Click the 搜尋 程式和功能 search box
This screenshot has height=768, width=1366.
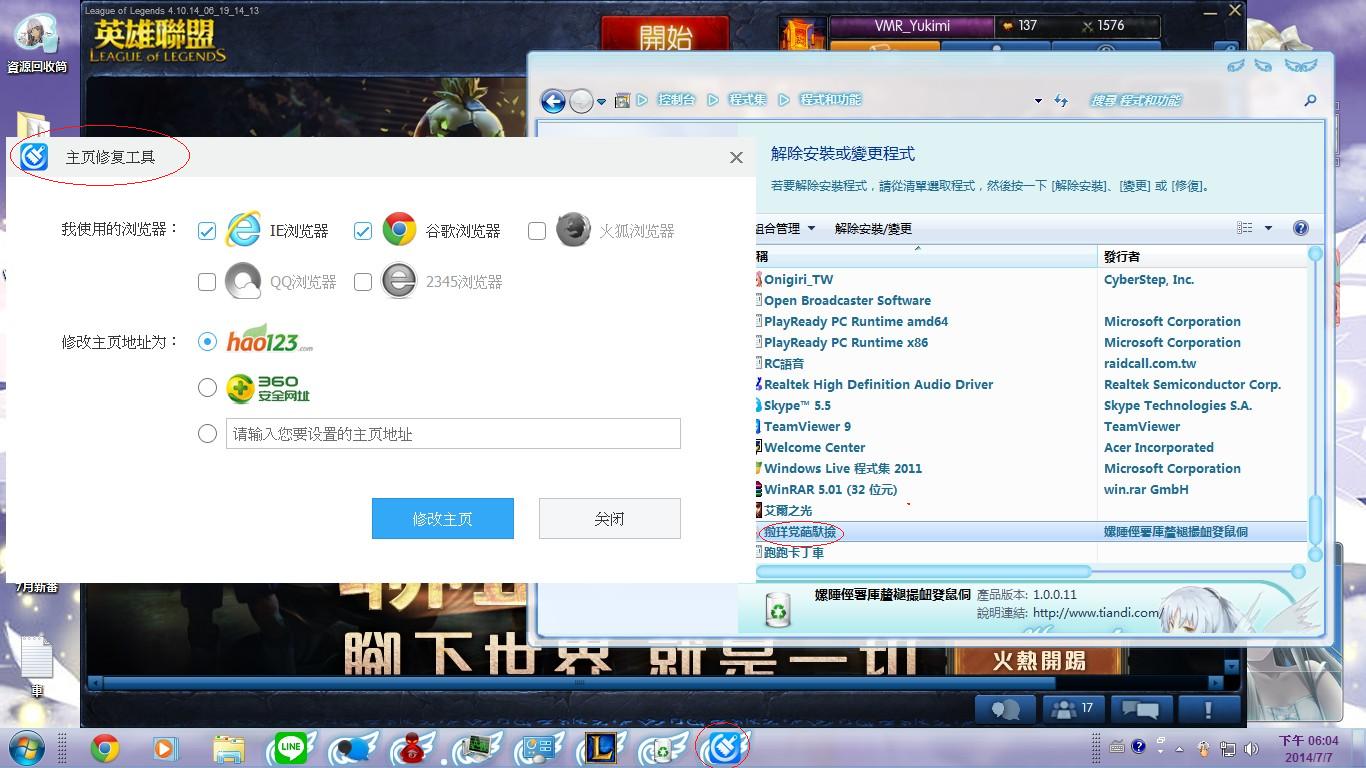click(x=1190, y=100)
